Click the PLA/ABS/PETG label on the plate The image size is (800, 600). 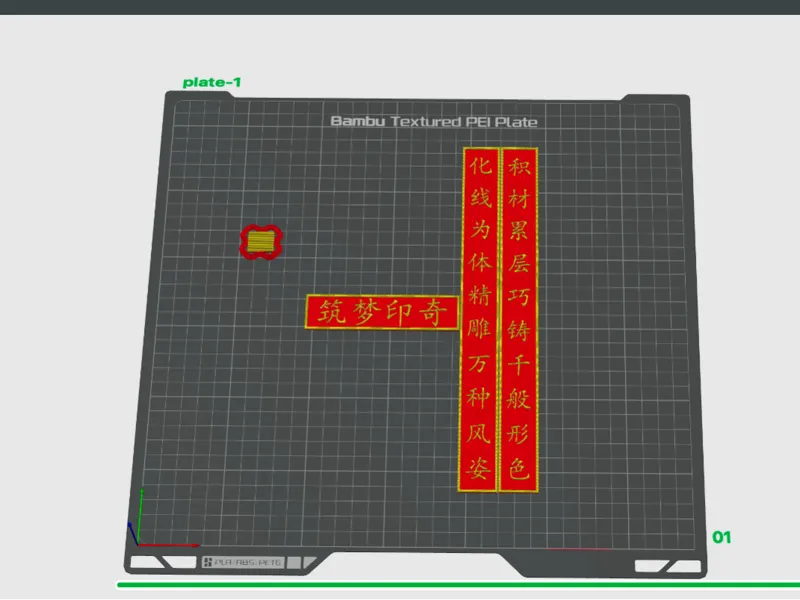pyautogui.click(x=247, y=562)
